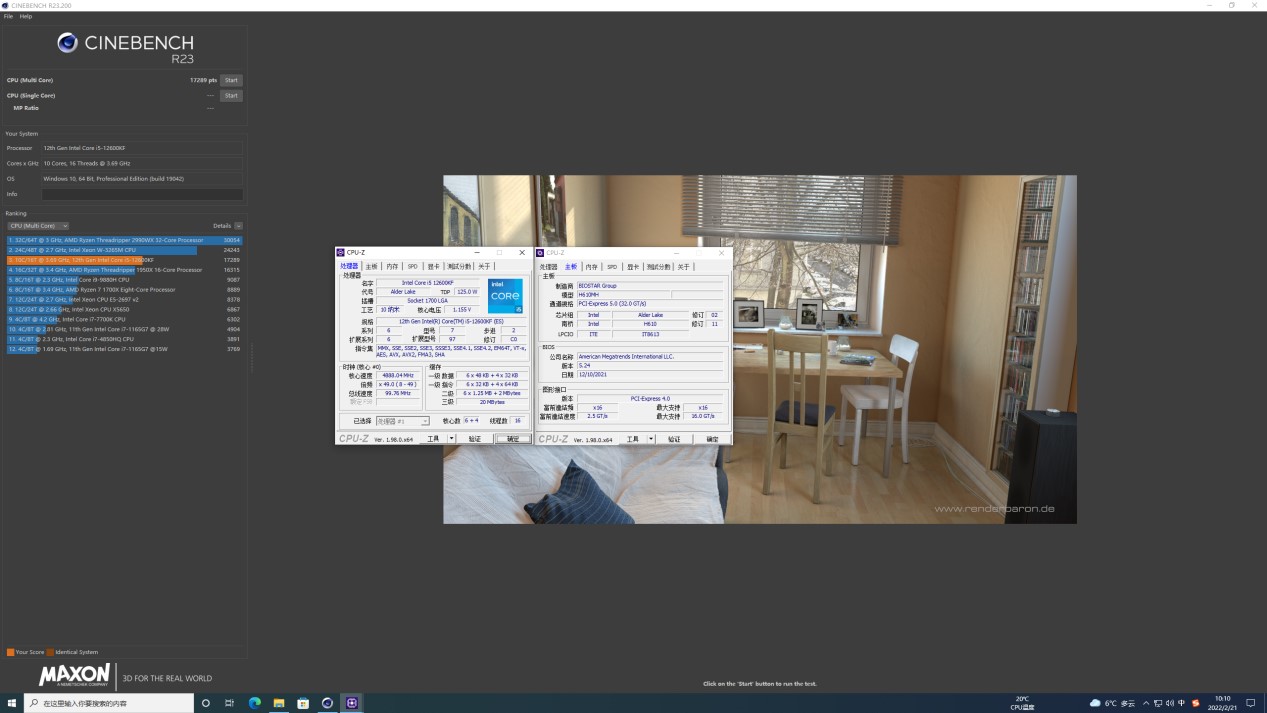Click 确定 button in right CPU-Z
Viewport: 1267px width, 713px height.
pos(712,439)
